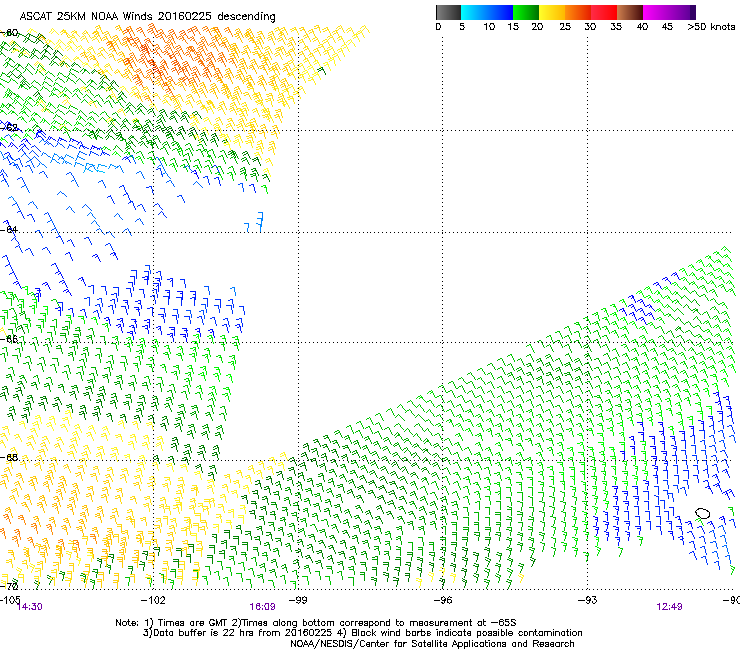Click the purple 12:49 swath time label
This screenshot has width=740, height=650.
click(669, 607)
